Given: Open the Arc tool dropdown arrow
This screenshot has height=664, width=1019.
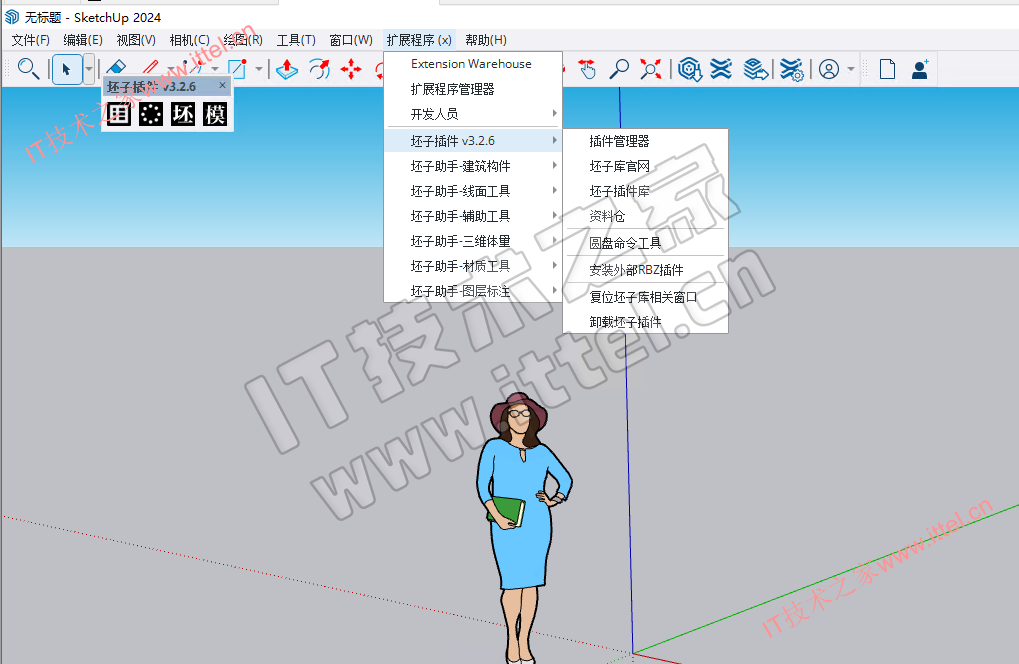Looking at the screenshot, I should (x=215, y=68).
